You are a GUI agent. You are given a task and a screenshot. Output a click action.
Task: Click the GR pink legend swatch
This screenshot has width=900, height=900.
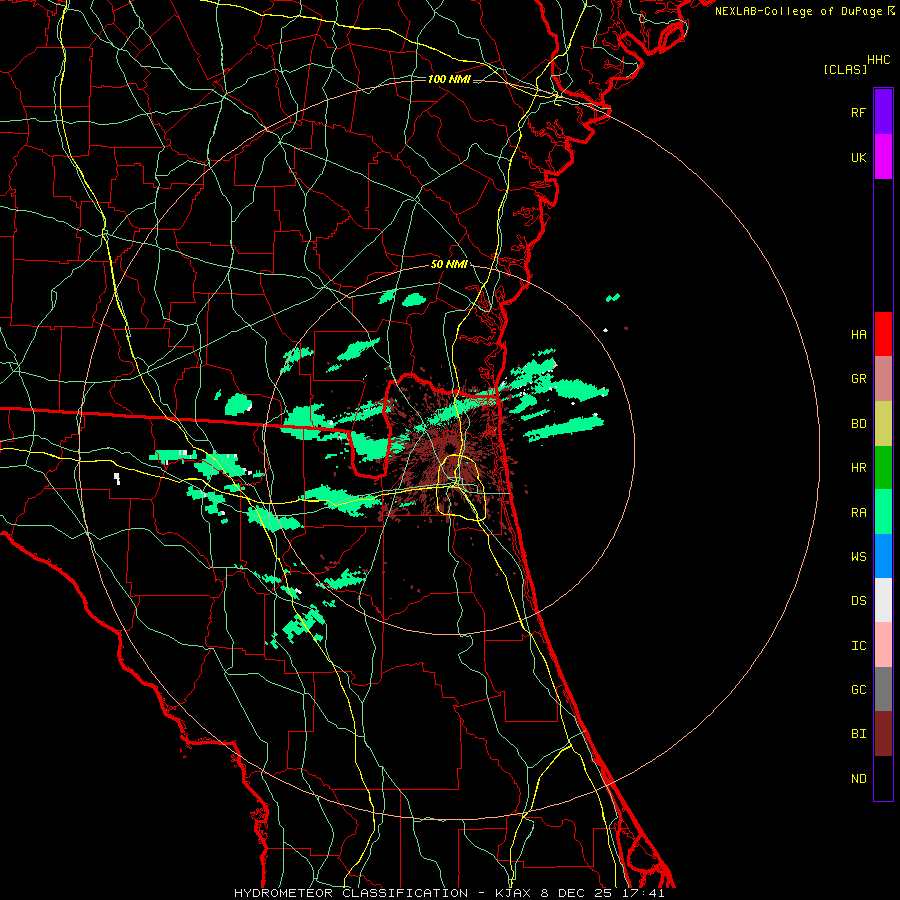tap(883, 379)
